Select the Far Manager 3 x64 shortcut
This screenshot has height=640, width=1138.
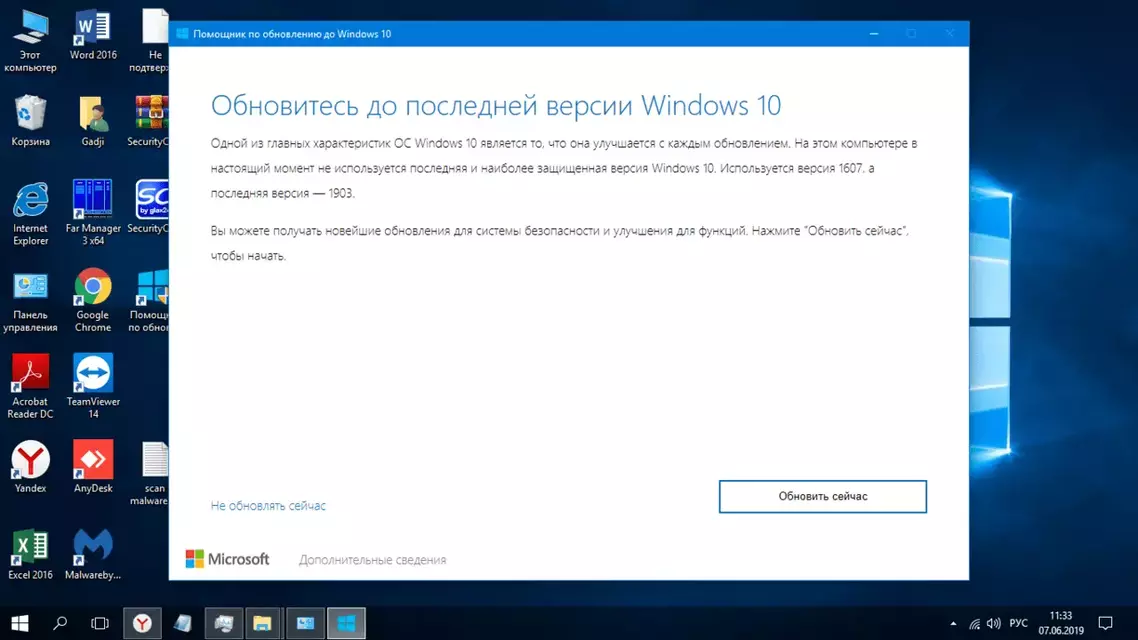[x=93, y=213]
